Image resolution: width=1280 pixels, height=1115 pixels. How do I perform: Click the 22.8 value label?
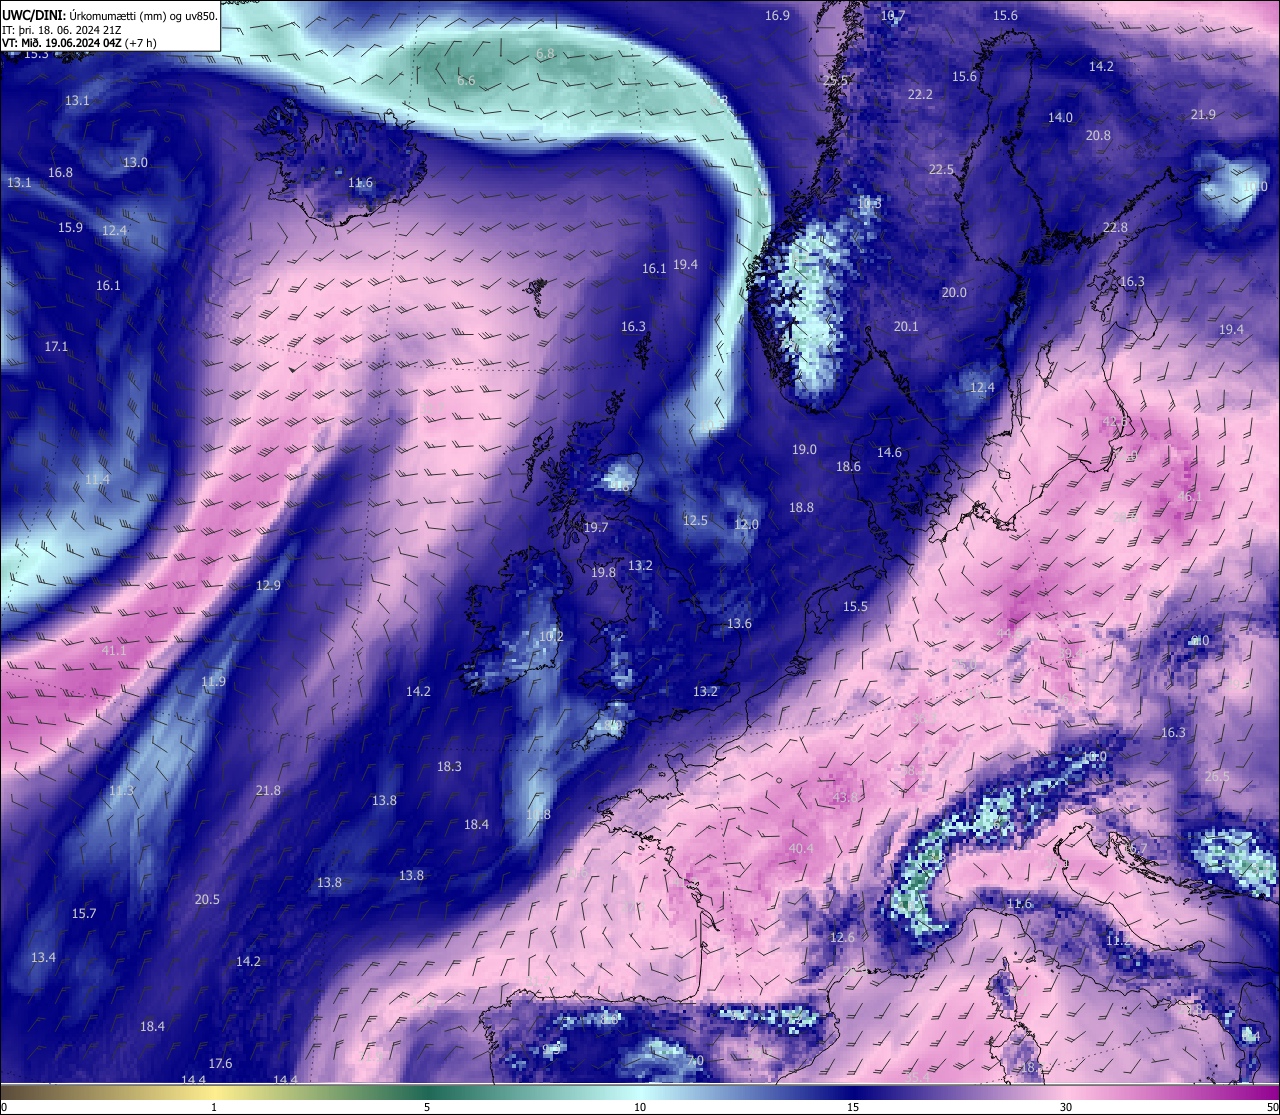click(x=1115, y=227)
